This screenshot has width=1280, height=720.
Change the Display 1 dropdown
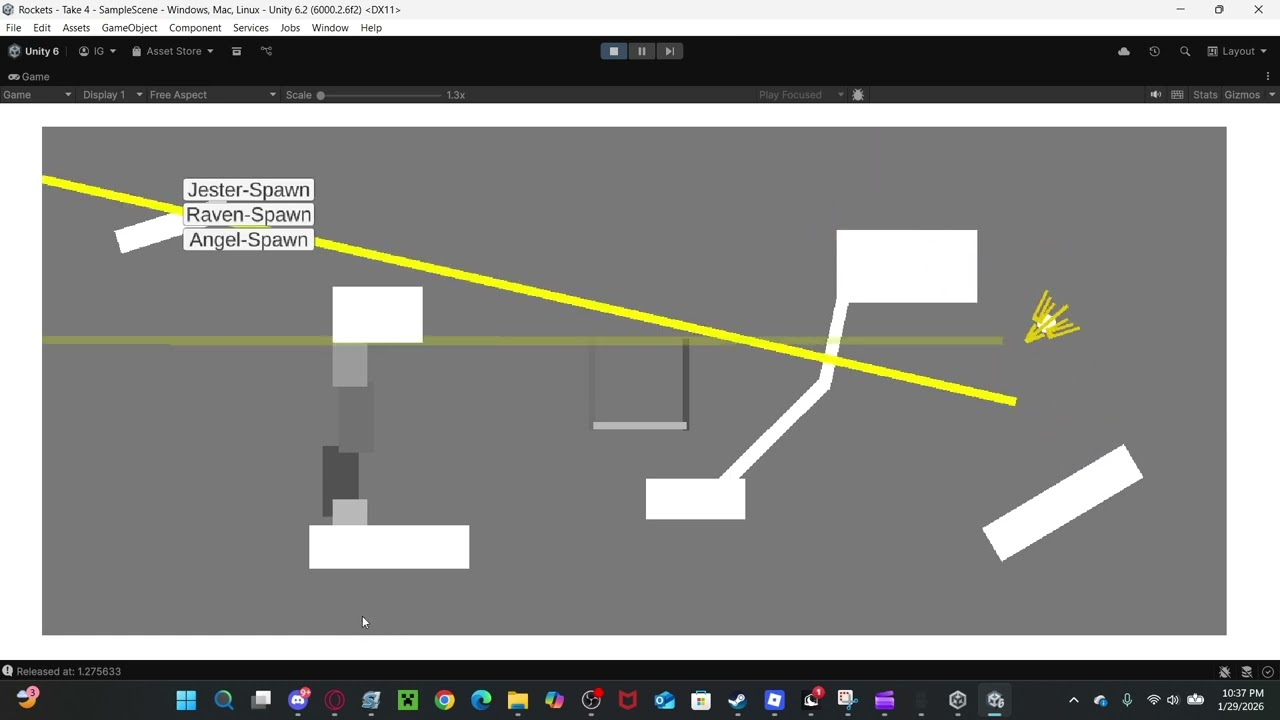[111, 95]
